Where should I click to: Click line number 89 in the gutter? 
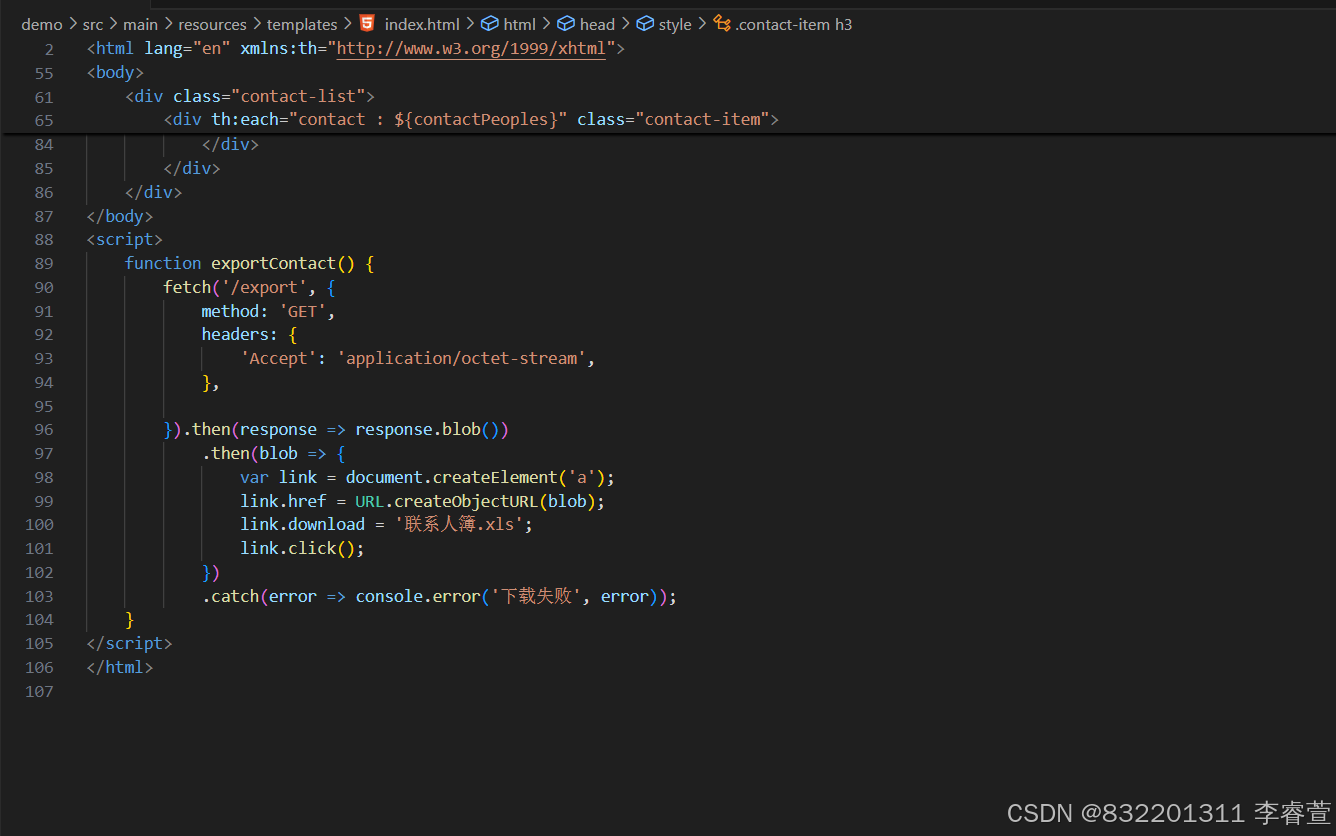click(43, 262)
